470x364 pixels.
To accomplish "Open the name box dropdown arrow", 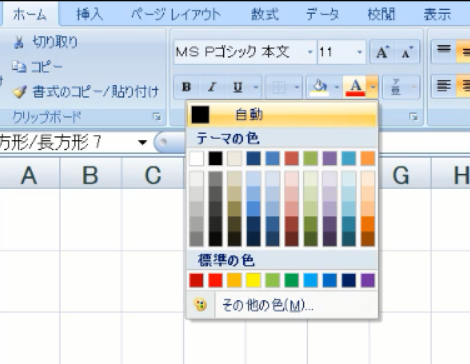I will tap(142, 143).
